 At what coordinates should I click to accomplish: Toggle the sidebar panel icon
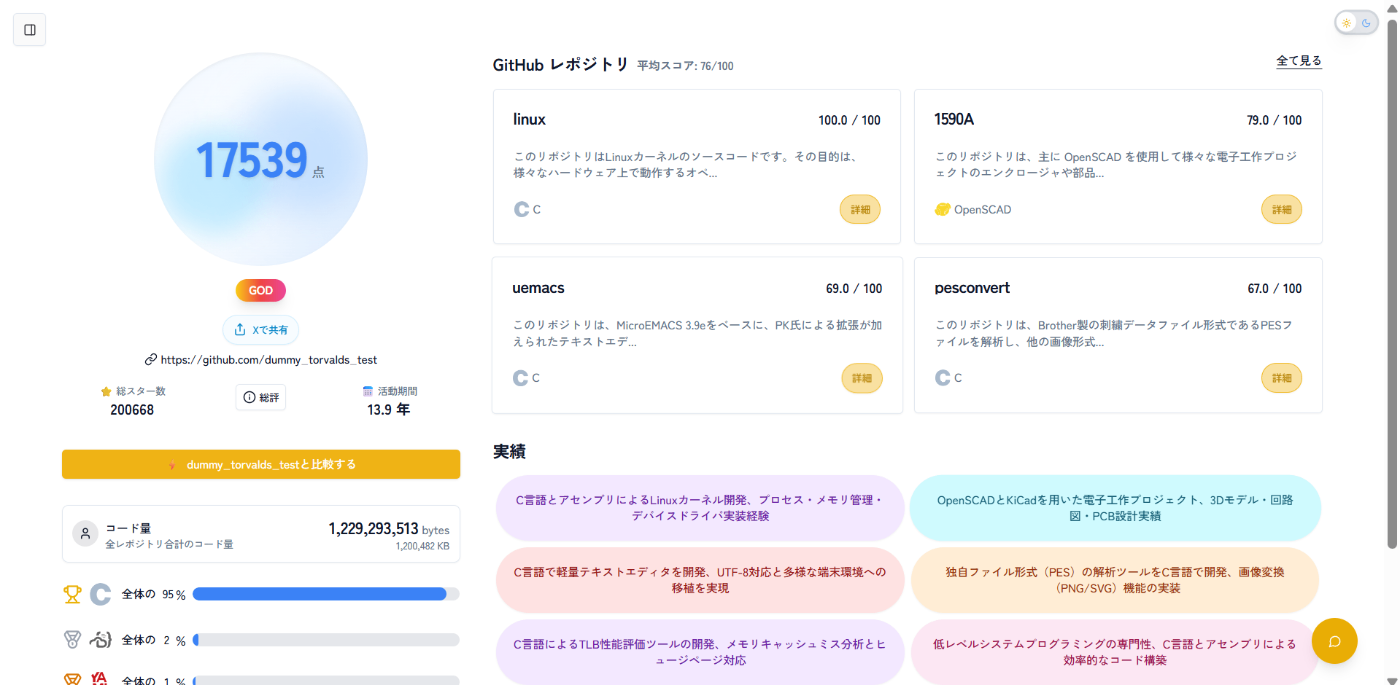click(29, 30)
